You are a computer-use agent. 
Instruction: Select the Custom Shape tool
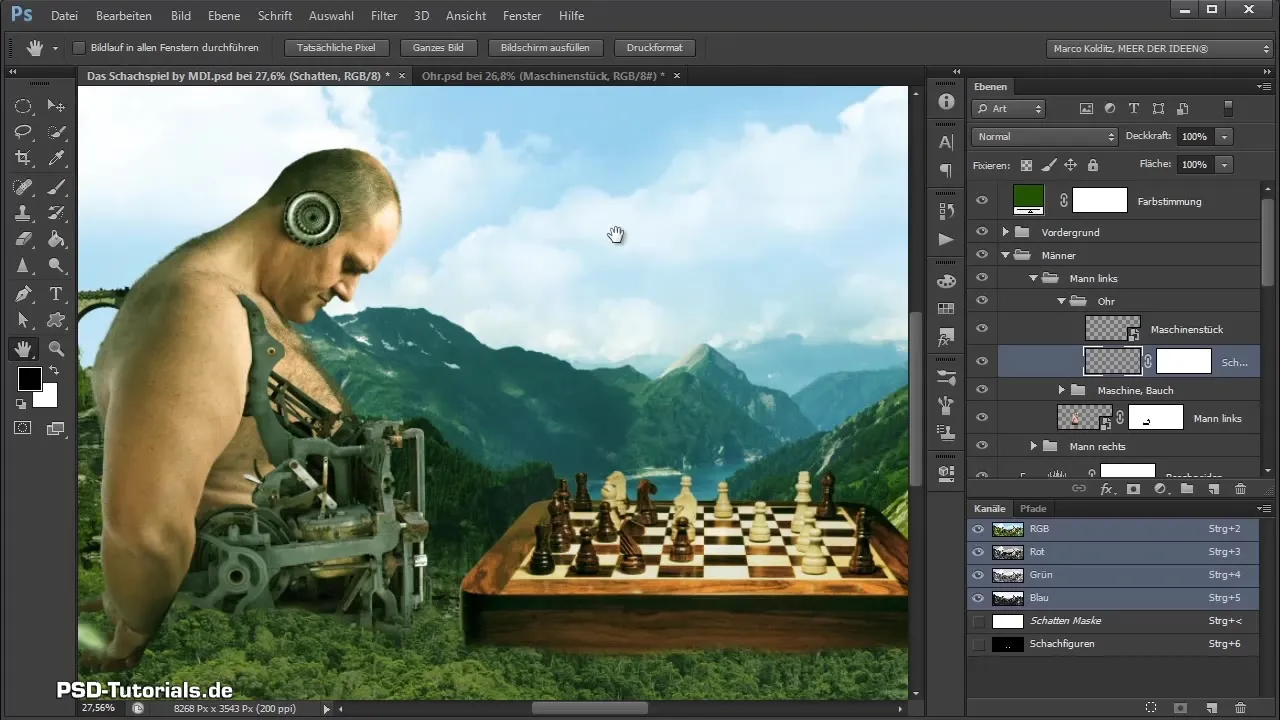point(56,320)
